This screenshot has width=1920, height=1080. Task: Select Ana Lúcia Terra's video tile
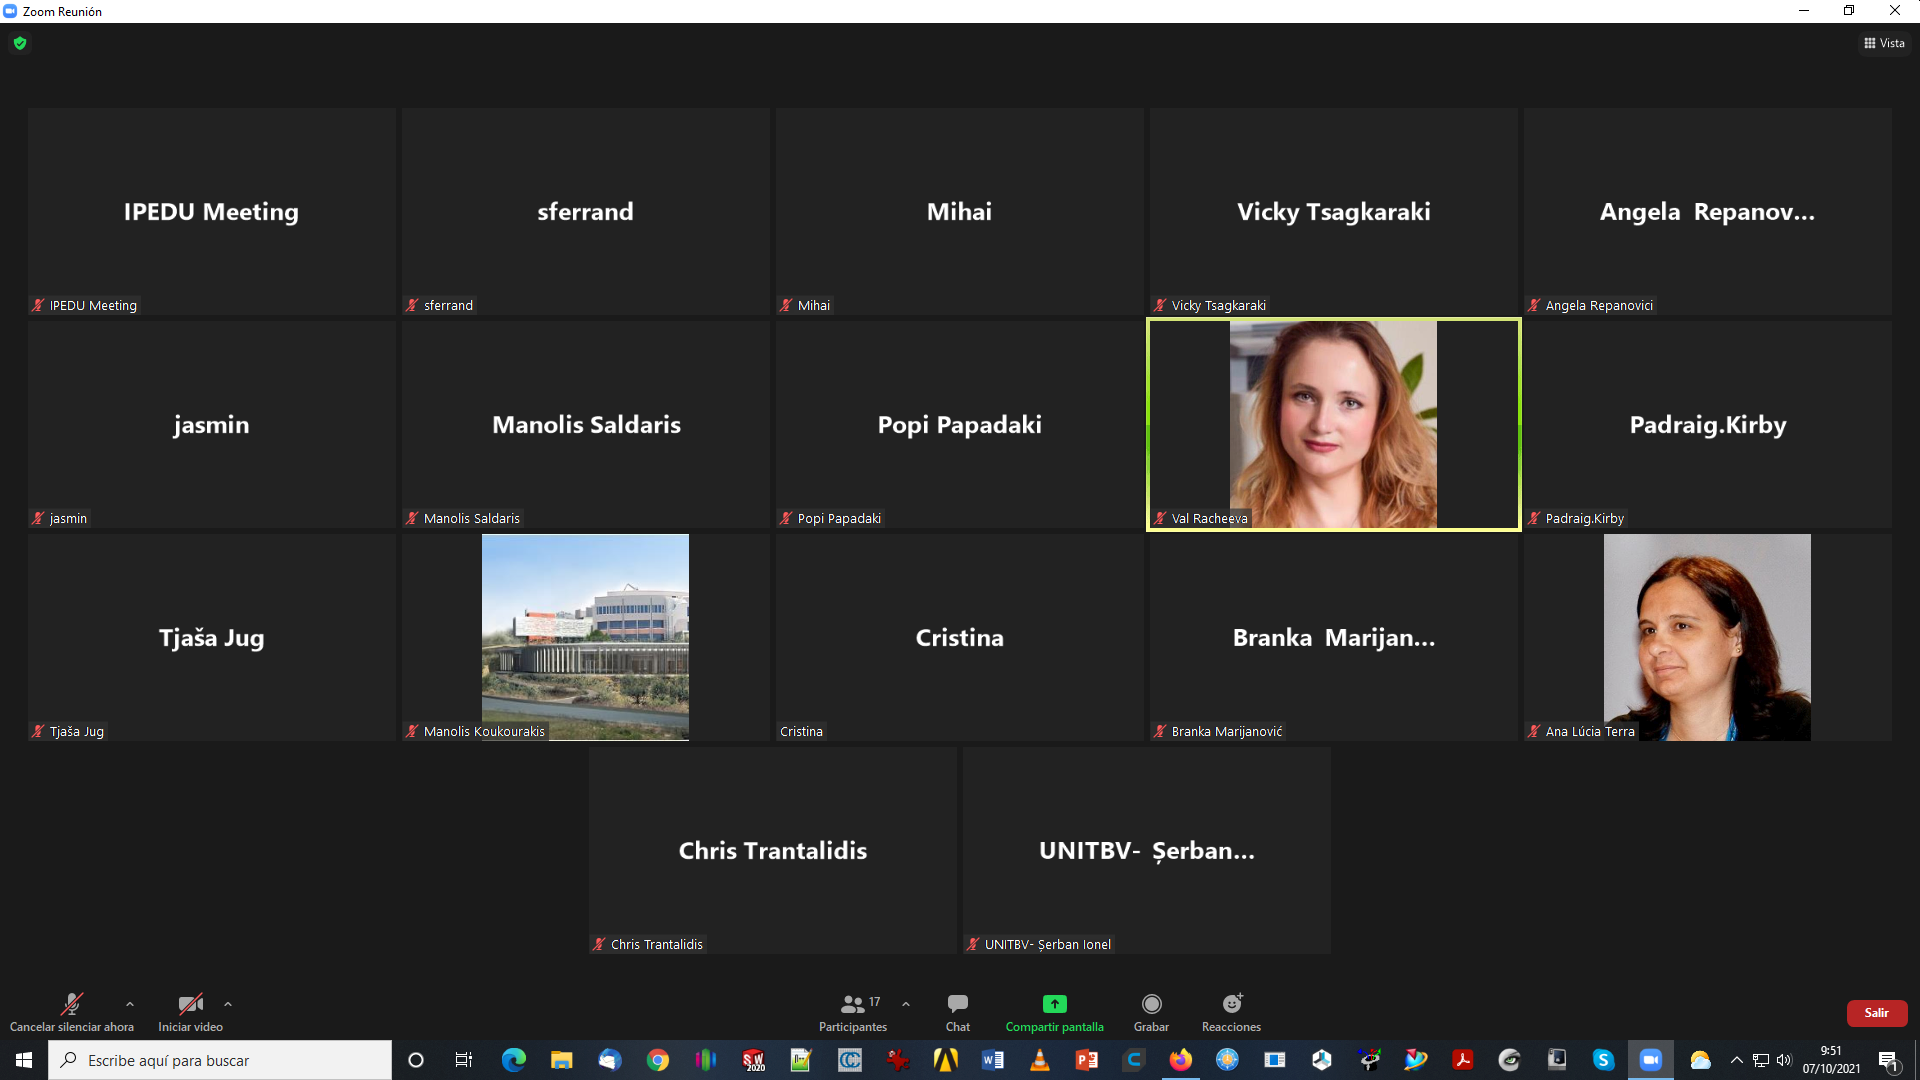[x=1706, y=637]
